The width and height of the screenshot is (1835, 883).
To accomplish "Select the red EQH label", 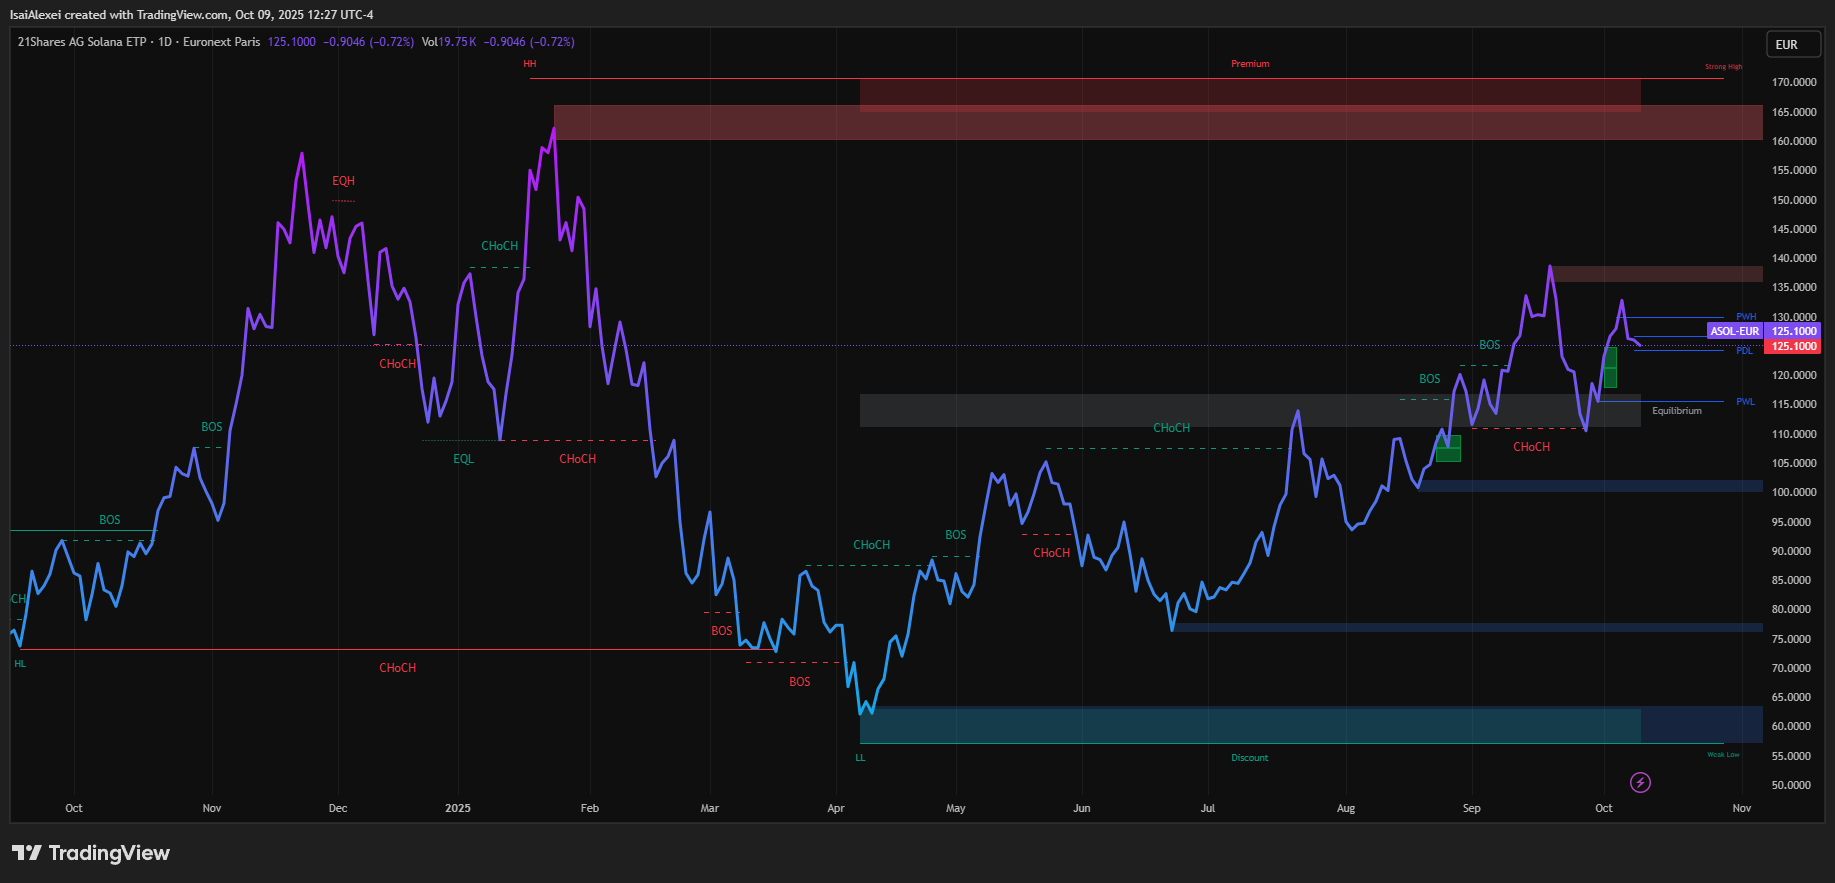I will (343, 181).
